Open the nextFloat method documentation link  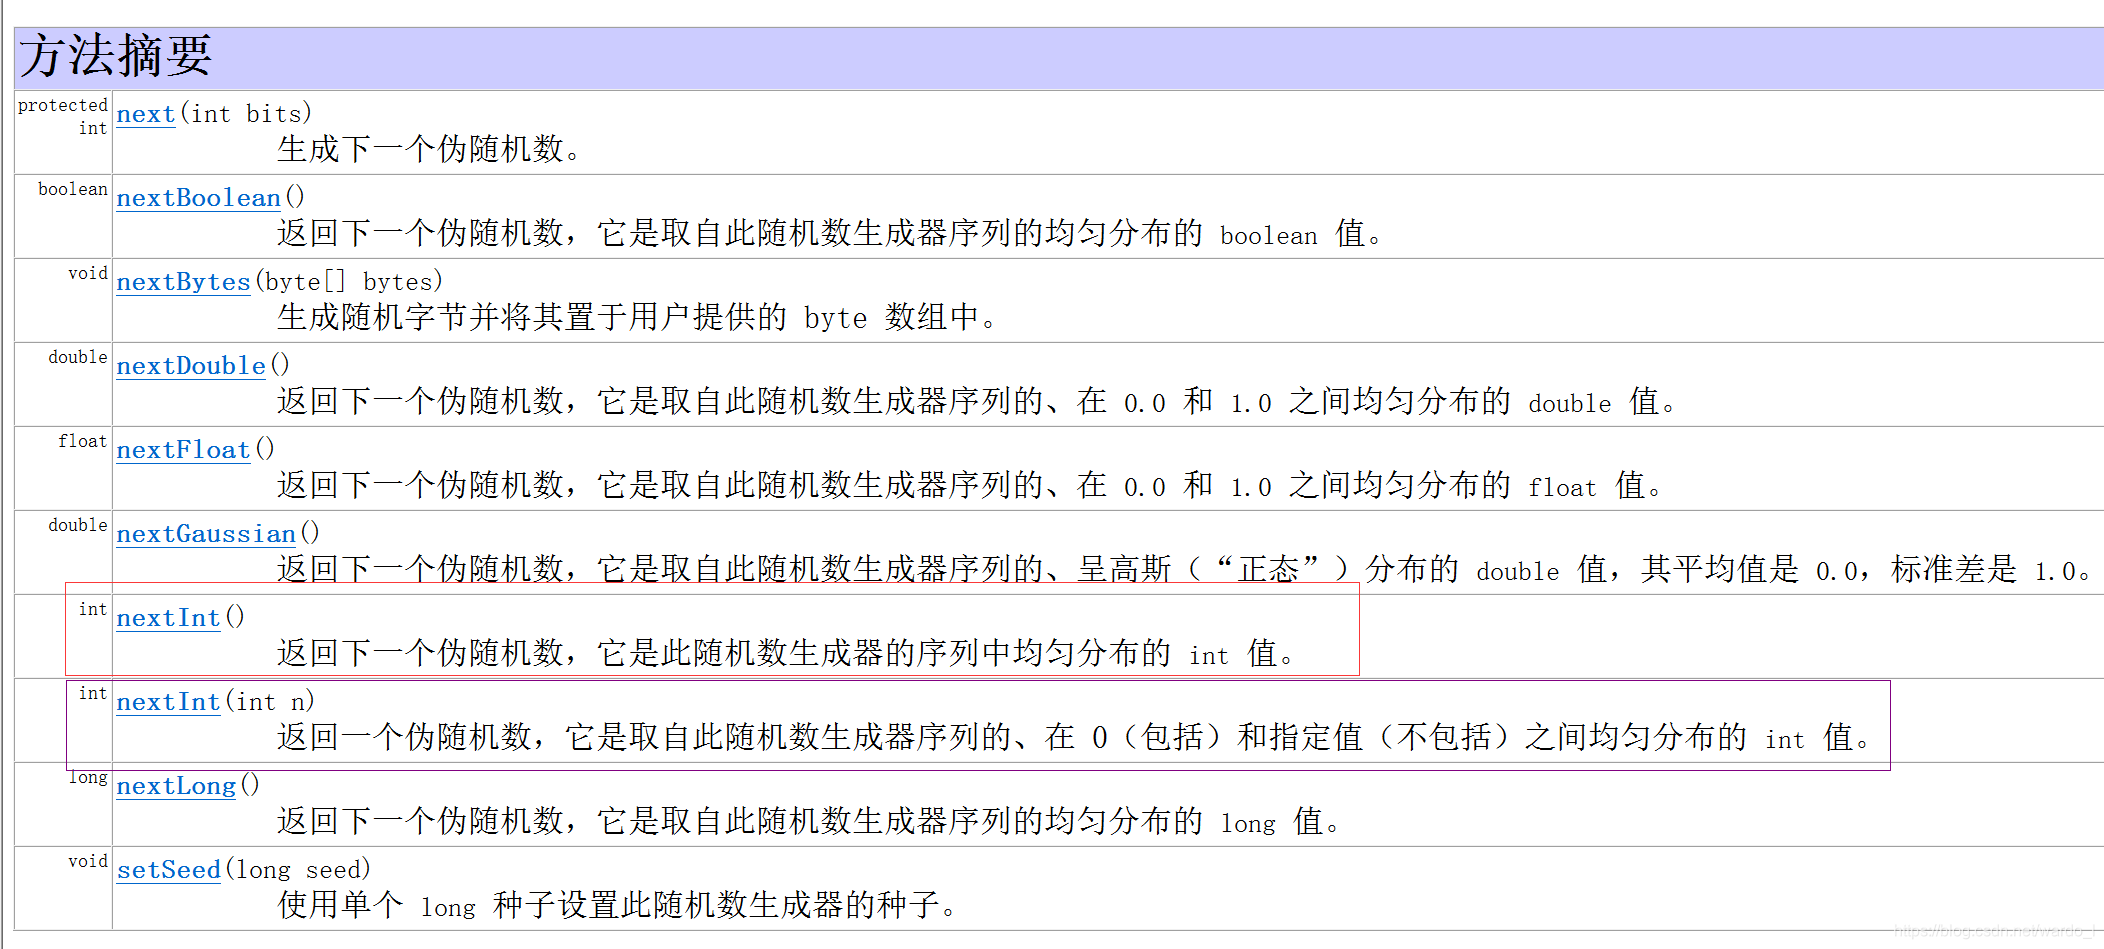[182, 449]
